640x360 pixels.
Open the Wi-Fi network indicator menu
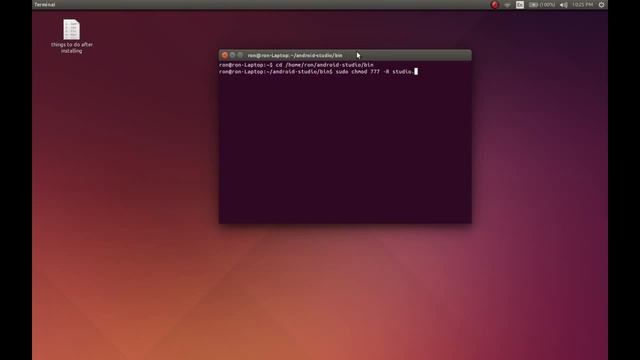click(x=507, y=5)
